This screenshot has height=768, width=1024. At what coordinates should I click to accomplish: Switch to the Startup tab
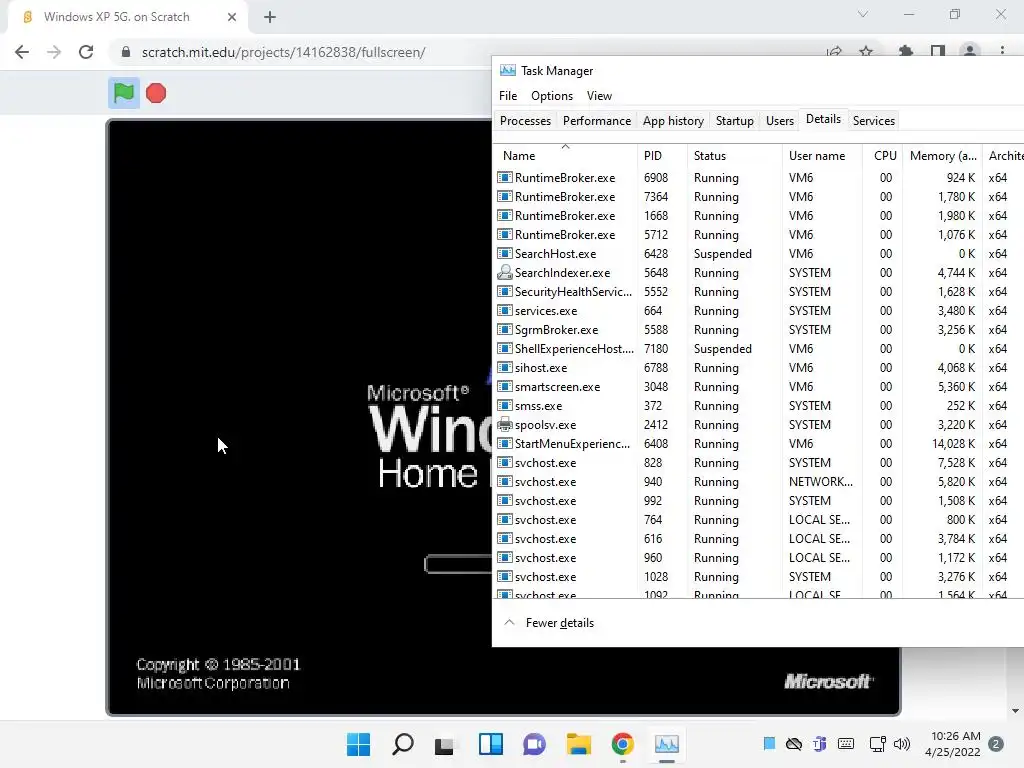735,121
